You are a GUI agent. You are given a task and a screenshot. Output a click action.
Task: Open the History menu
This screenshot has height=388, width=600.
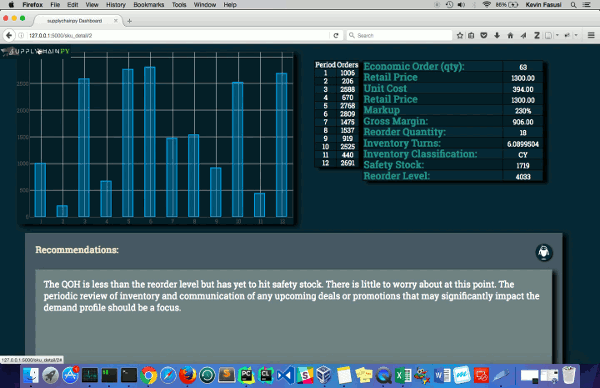(116, 5)
